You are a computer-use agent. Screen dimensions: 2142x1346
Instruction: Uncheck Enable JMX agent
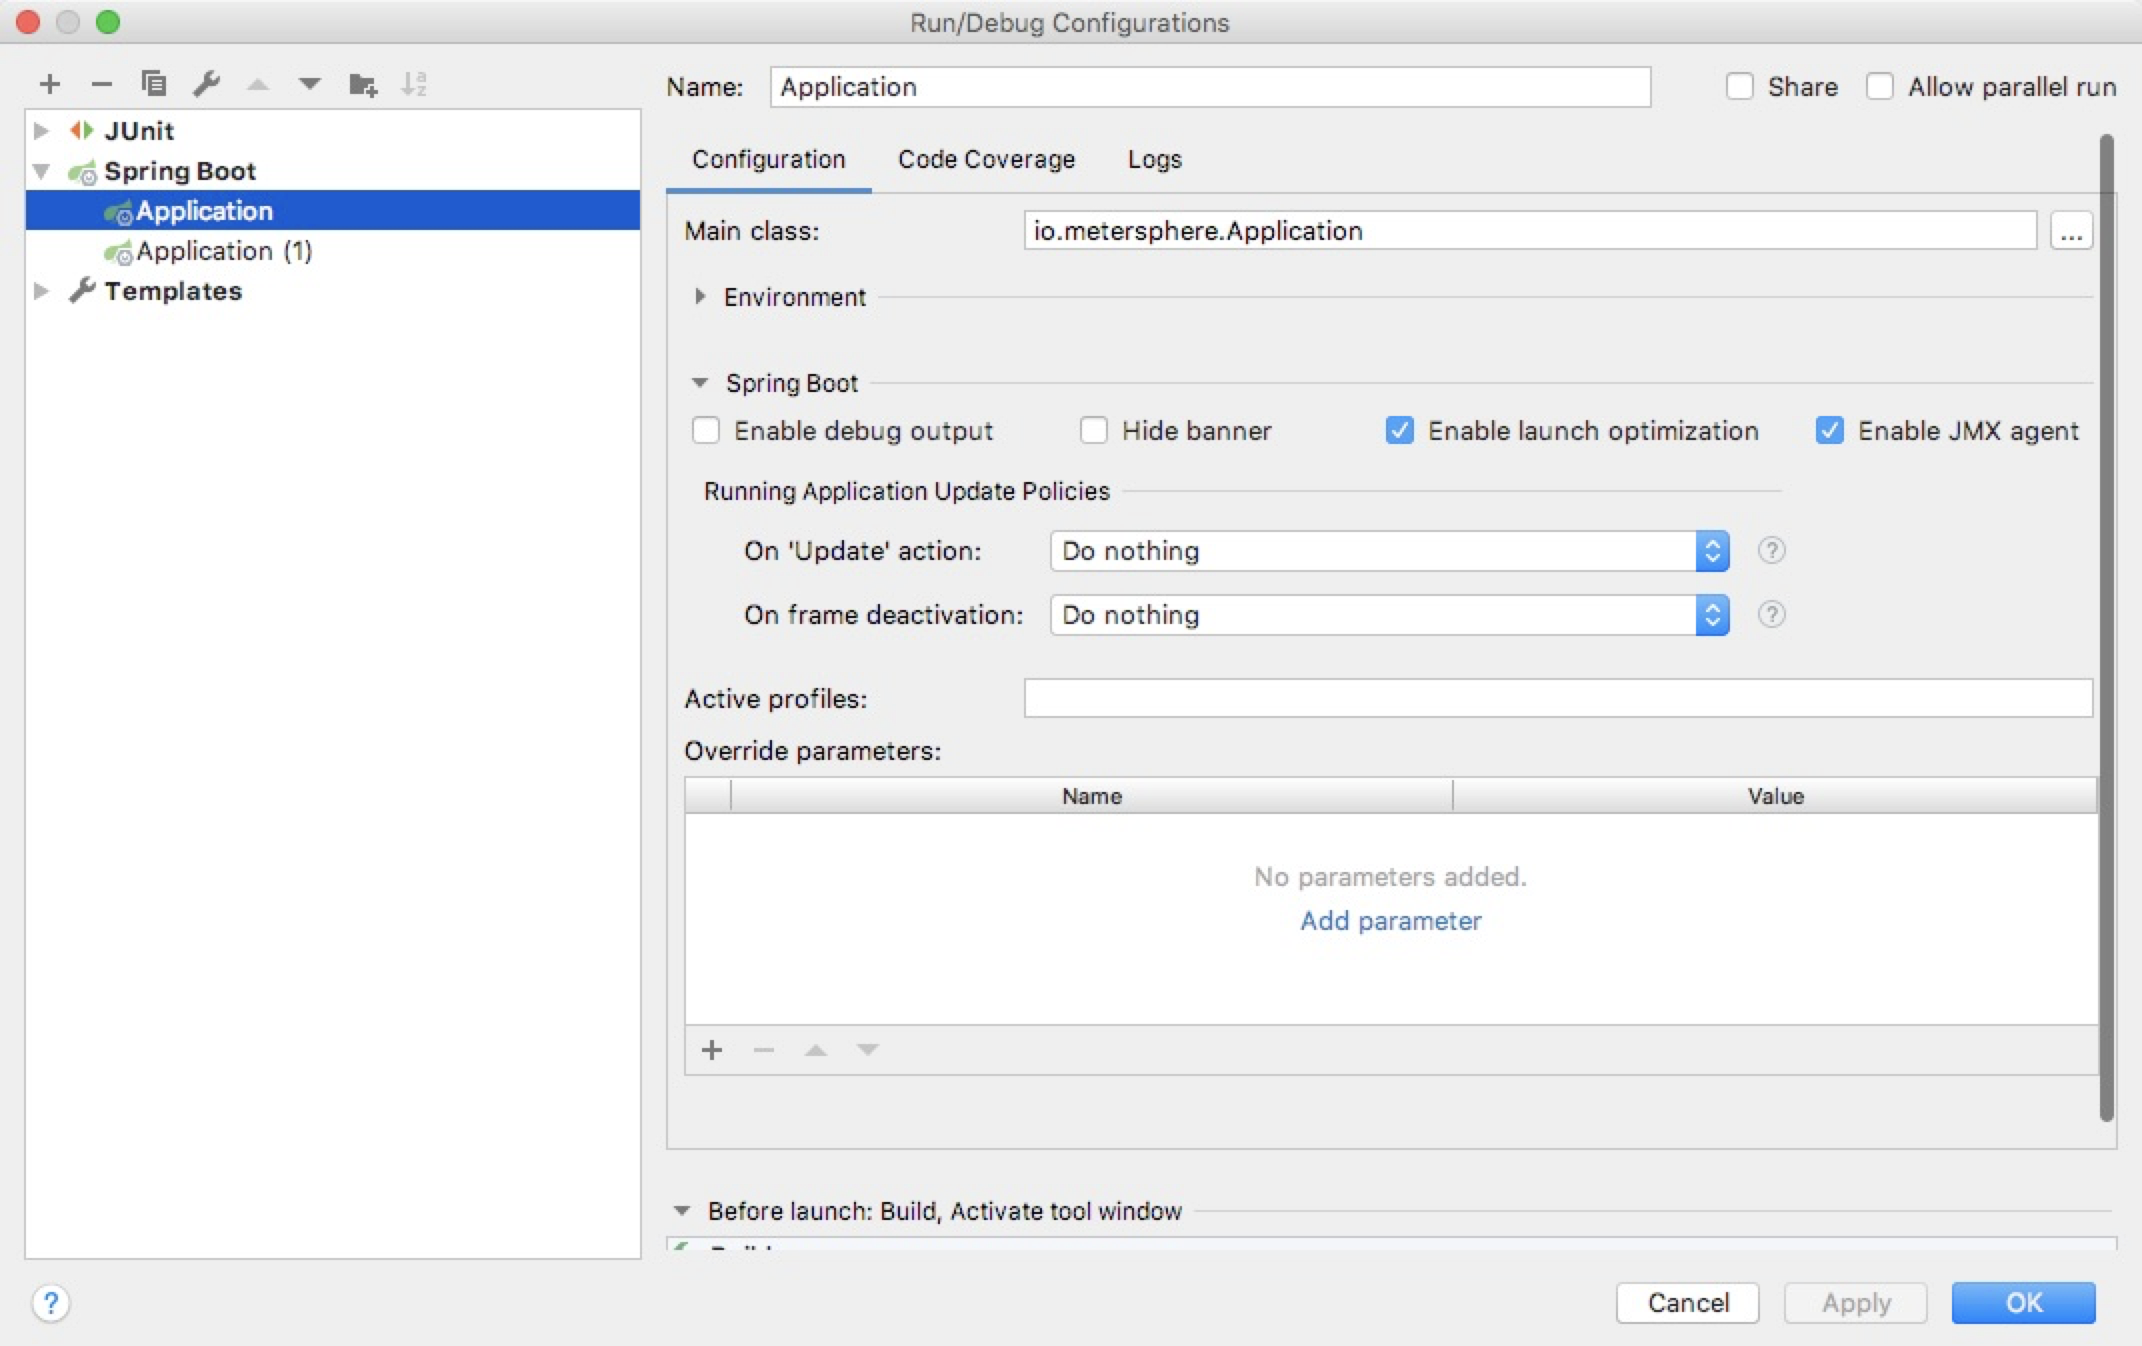pyautogui.click(x=1829, y=431)
